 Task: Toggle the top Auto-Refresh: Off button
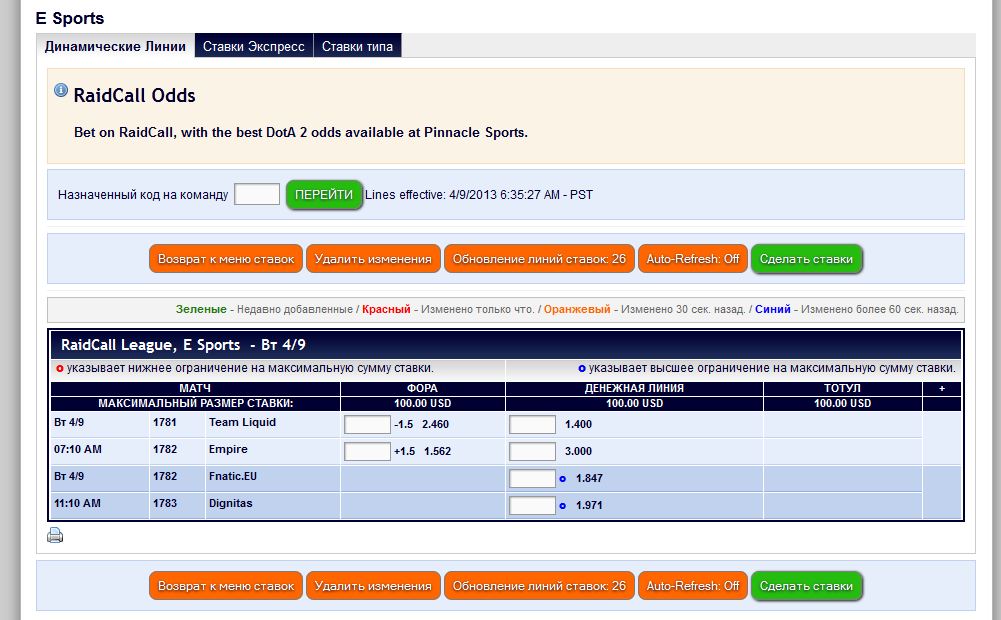[693, 259]
